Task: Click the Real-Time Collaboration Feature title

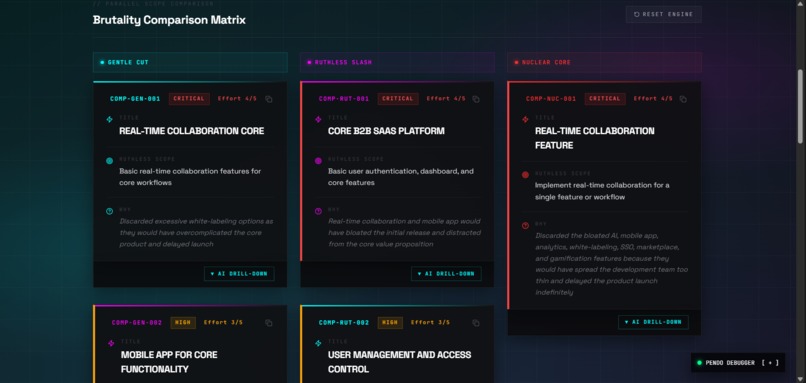Action: [x=595, y=138]
